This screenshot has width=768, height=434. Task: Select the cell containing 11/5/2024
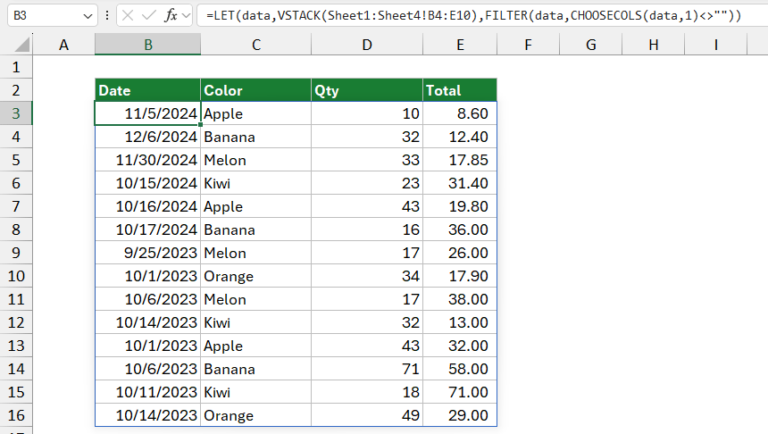(148, 114)
